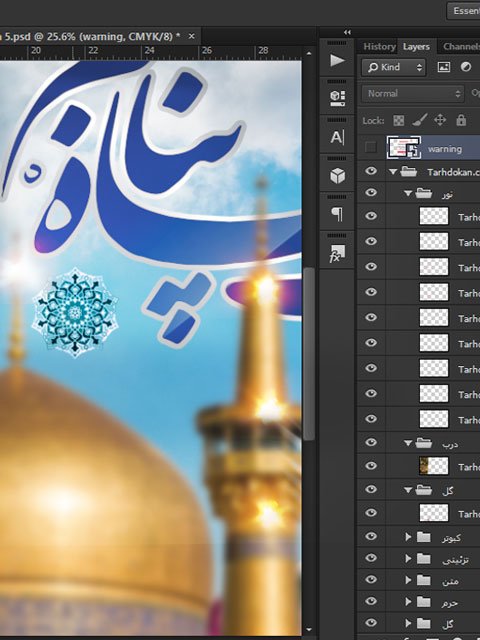The width and height of the screenshot is (480, 640).
Task: Click the vertical canvas scrollbar thumb
Action: pos(309,353)
